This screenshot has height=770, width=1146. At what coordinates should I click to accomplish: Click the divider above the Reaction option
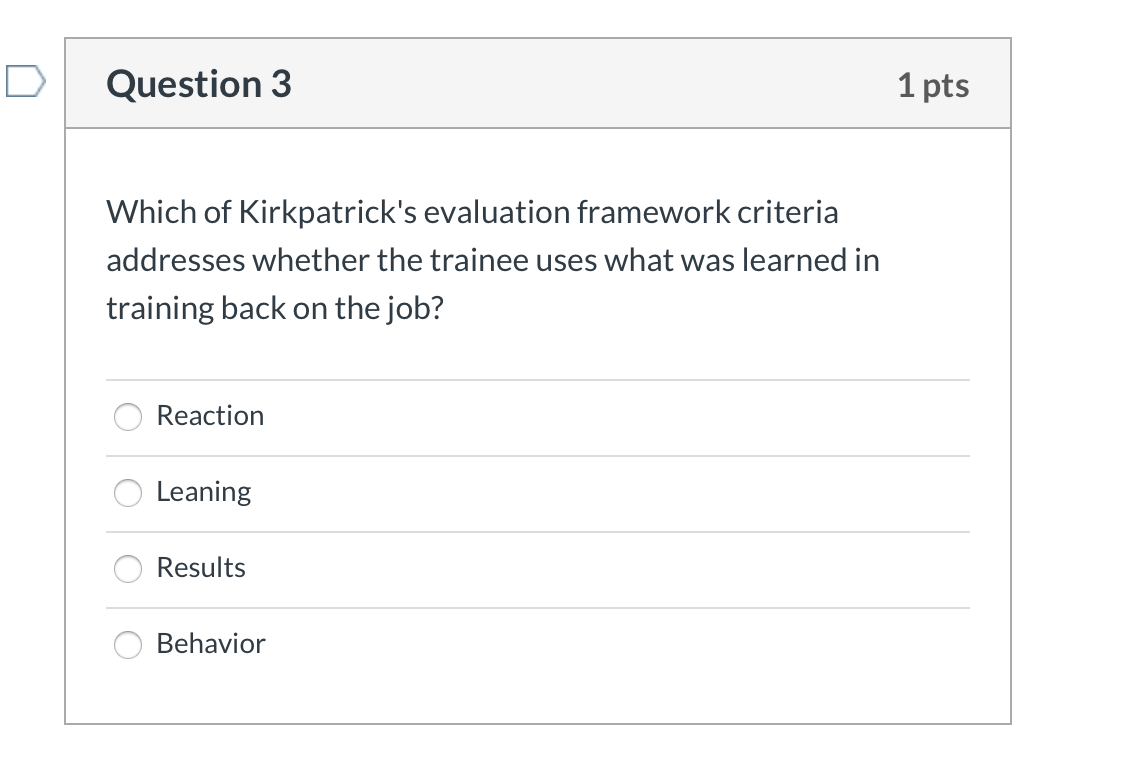pos(538,379)
